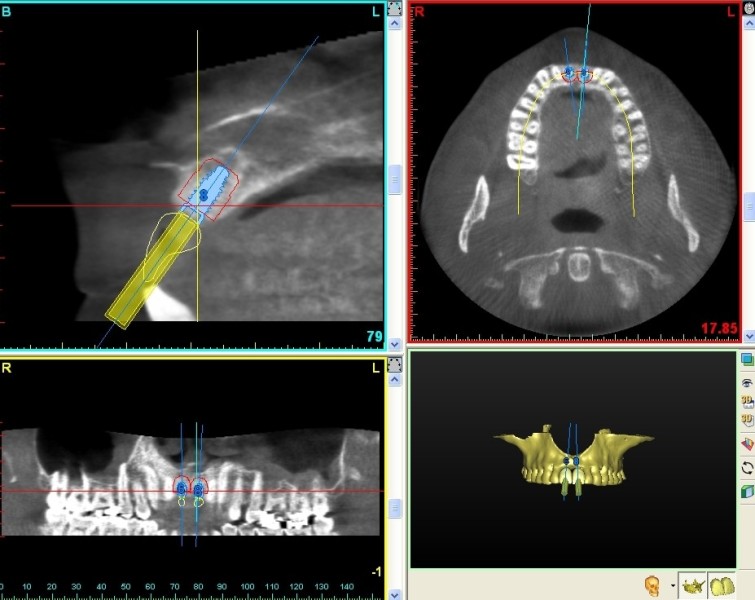Show the teeth model icon
The width and height of the screenshot is (755, 600).
(x=721, y=585)
